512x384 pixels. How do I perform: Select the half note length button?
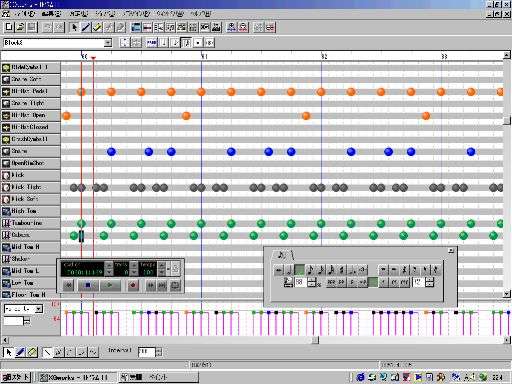coord(289,270)
